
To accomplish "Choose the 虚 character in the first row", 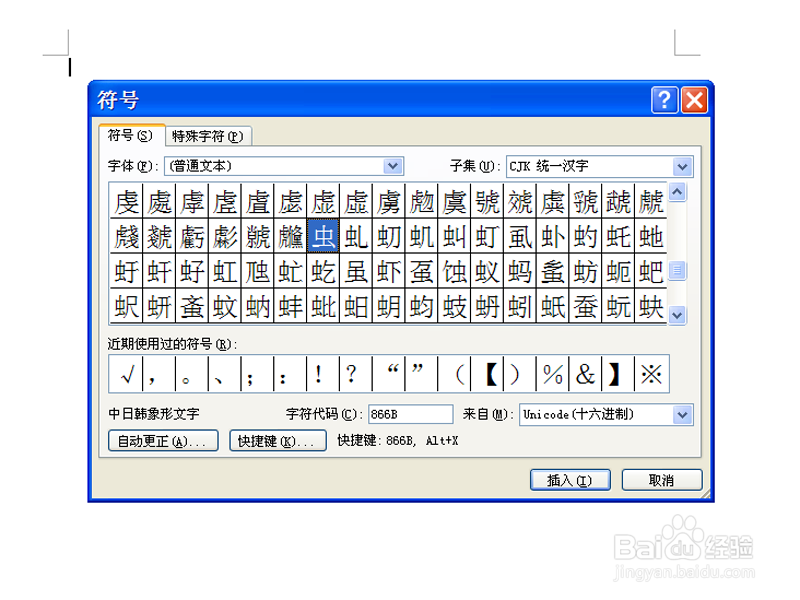I will [323, 201].
